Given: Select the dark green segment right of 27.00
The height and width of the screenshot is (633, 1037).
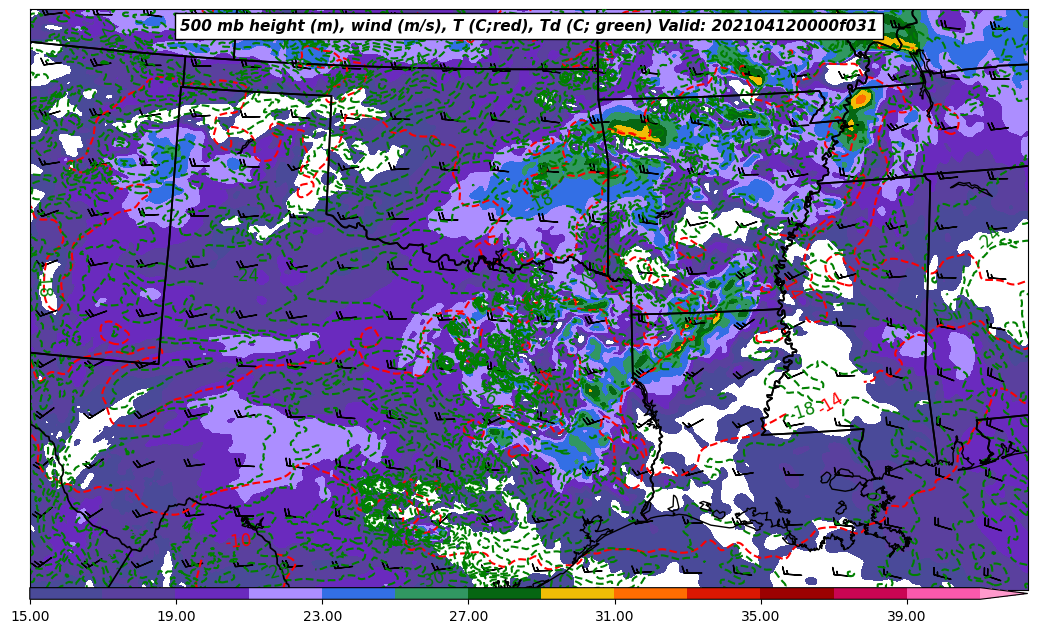Looking at the screenshot, I should (x=504, y=593).
